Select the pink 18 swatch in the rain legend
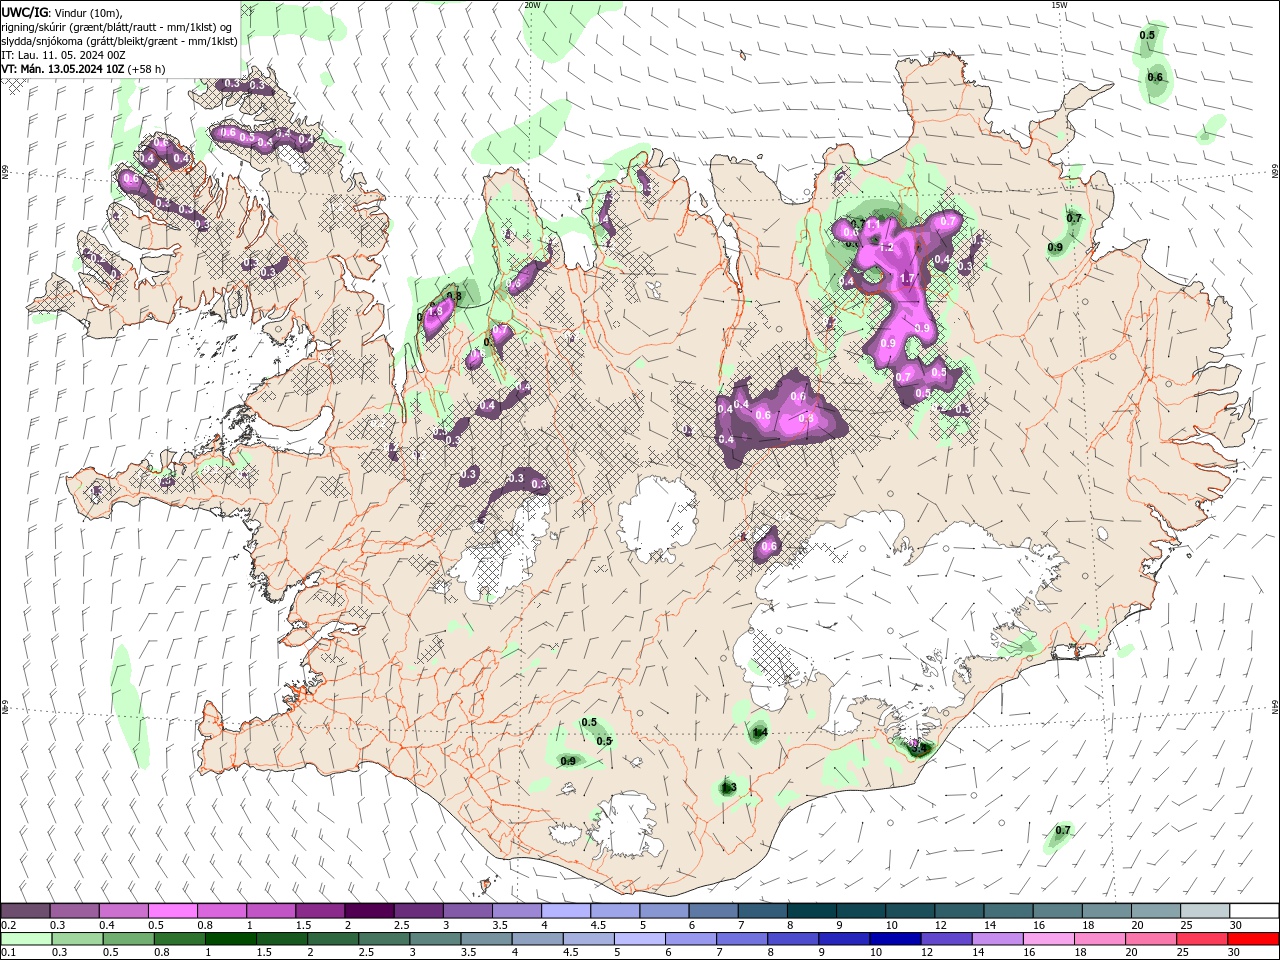Image resolution: width=1280 pixels, height=960 pixels. (x=1098, y=939)
